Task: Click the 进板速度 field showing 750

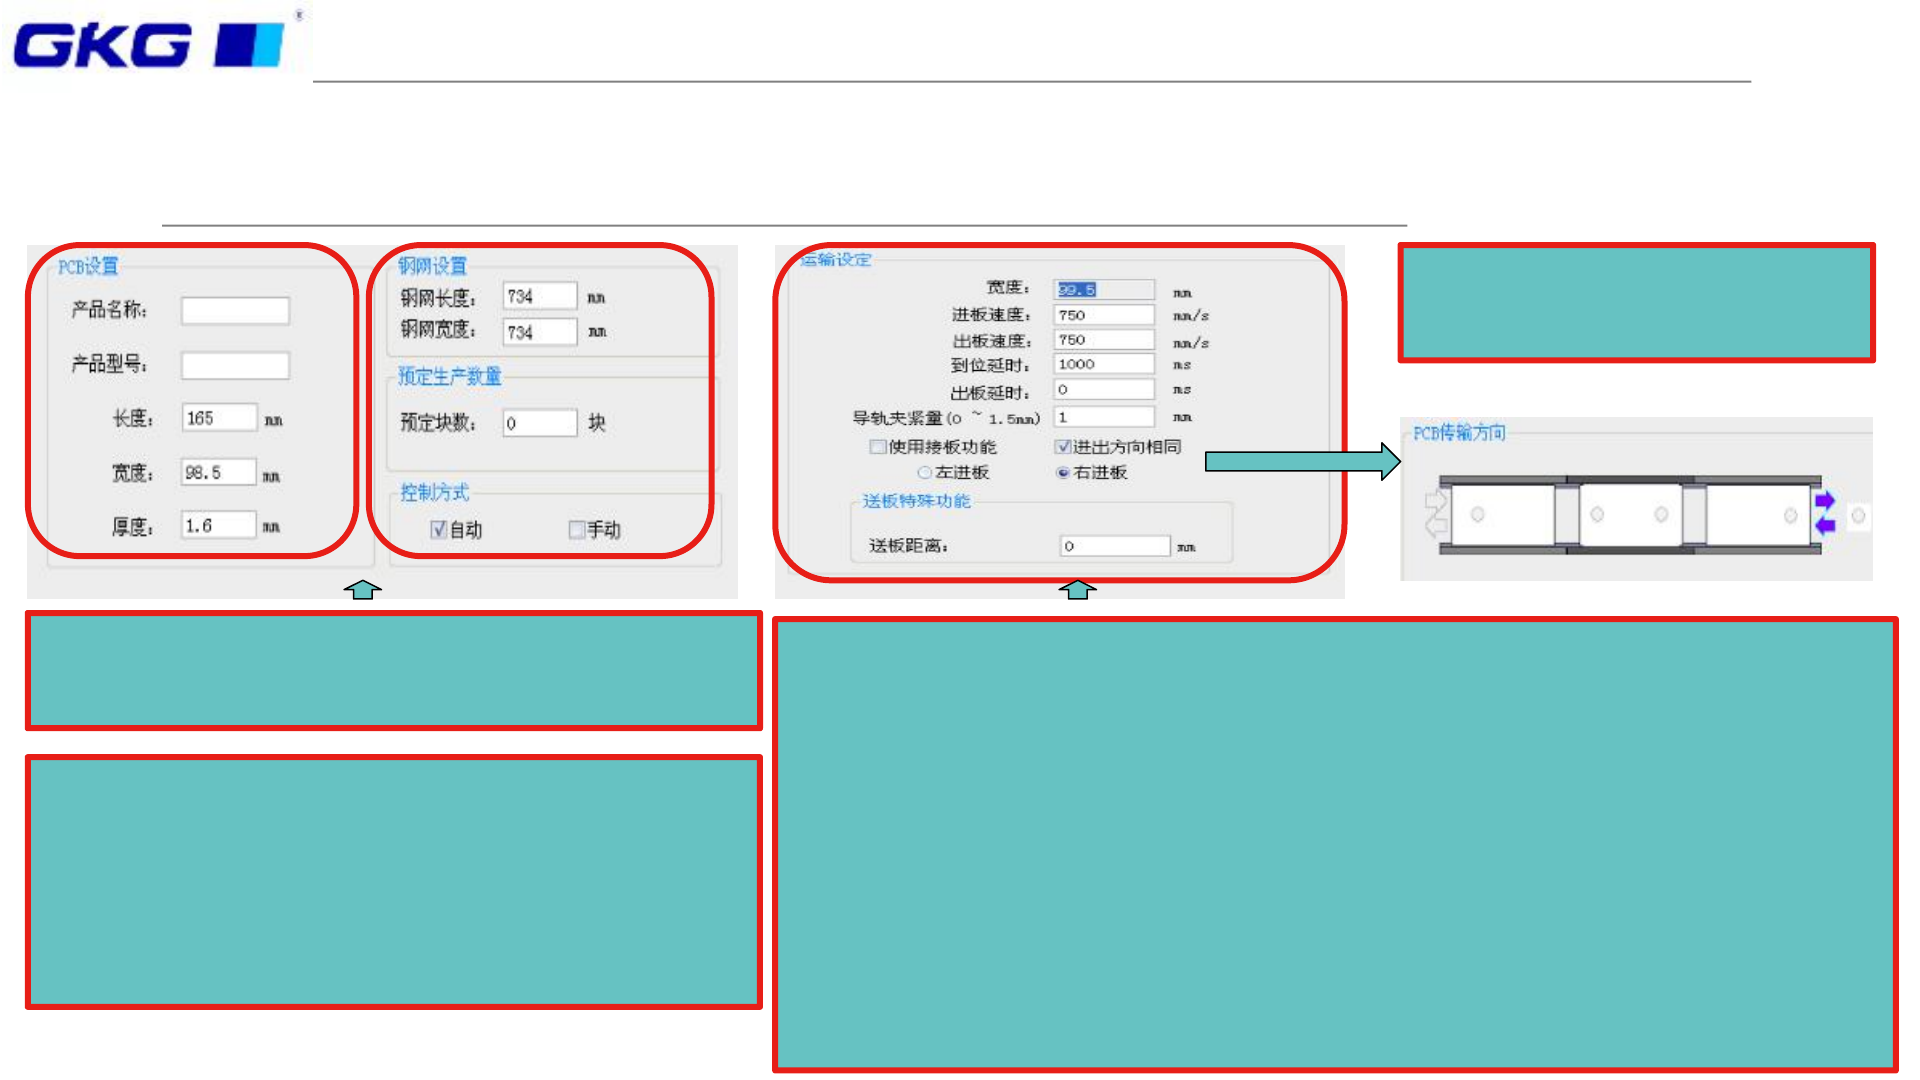Action: click(x=1104, y=315)
